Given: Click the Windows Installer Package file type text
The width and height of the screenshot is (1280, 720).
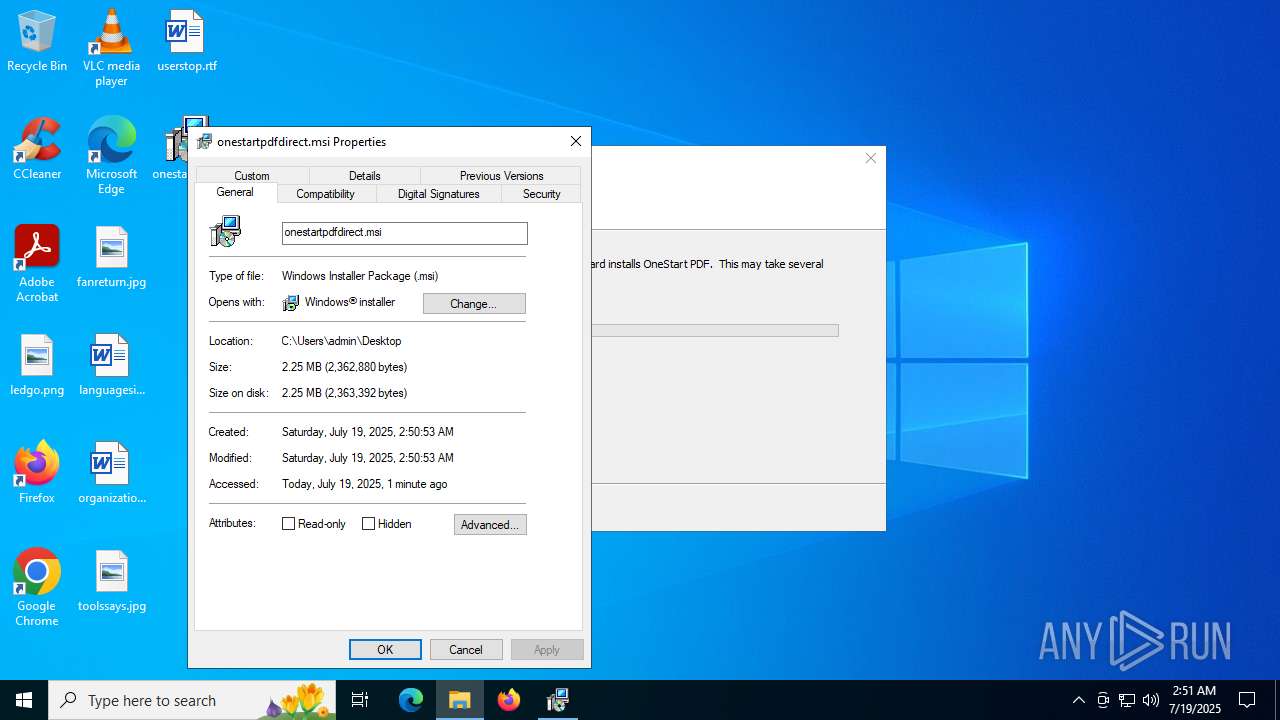Looking at the screenshot, I should click(360, 276).
